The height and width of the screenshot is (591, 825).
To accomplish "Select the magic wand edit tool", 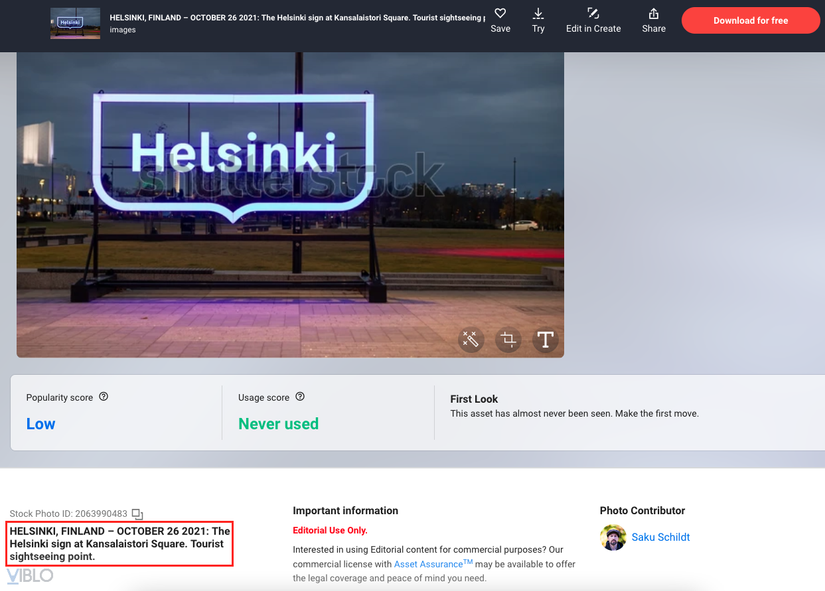I will [470, 339].
